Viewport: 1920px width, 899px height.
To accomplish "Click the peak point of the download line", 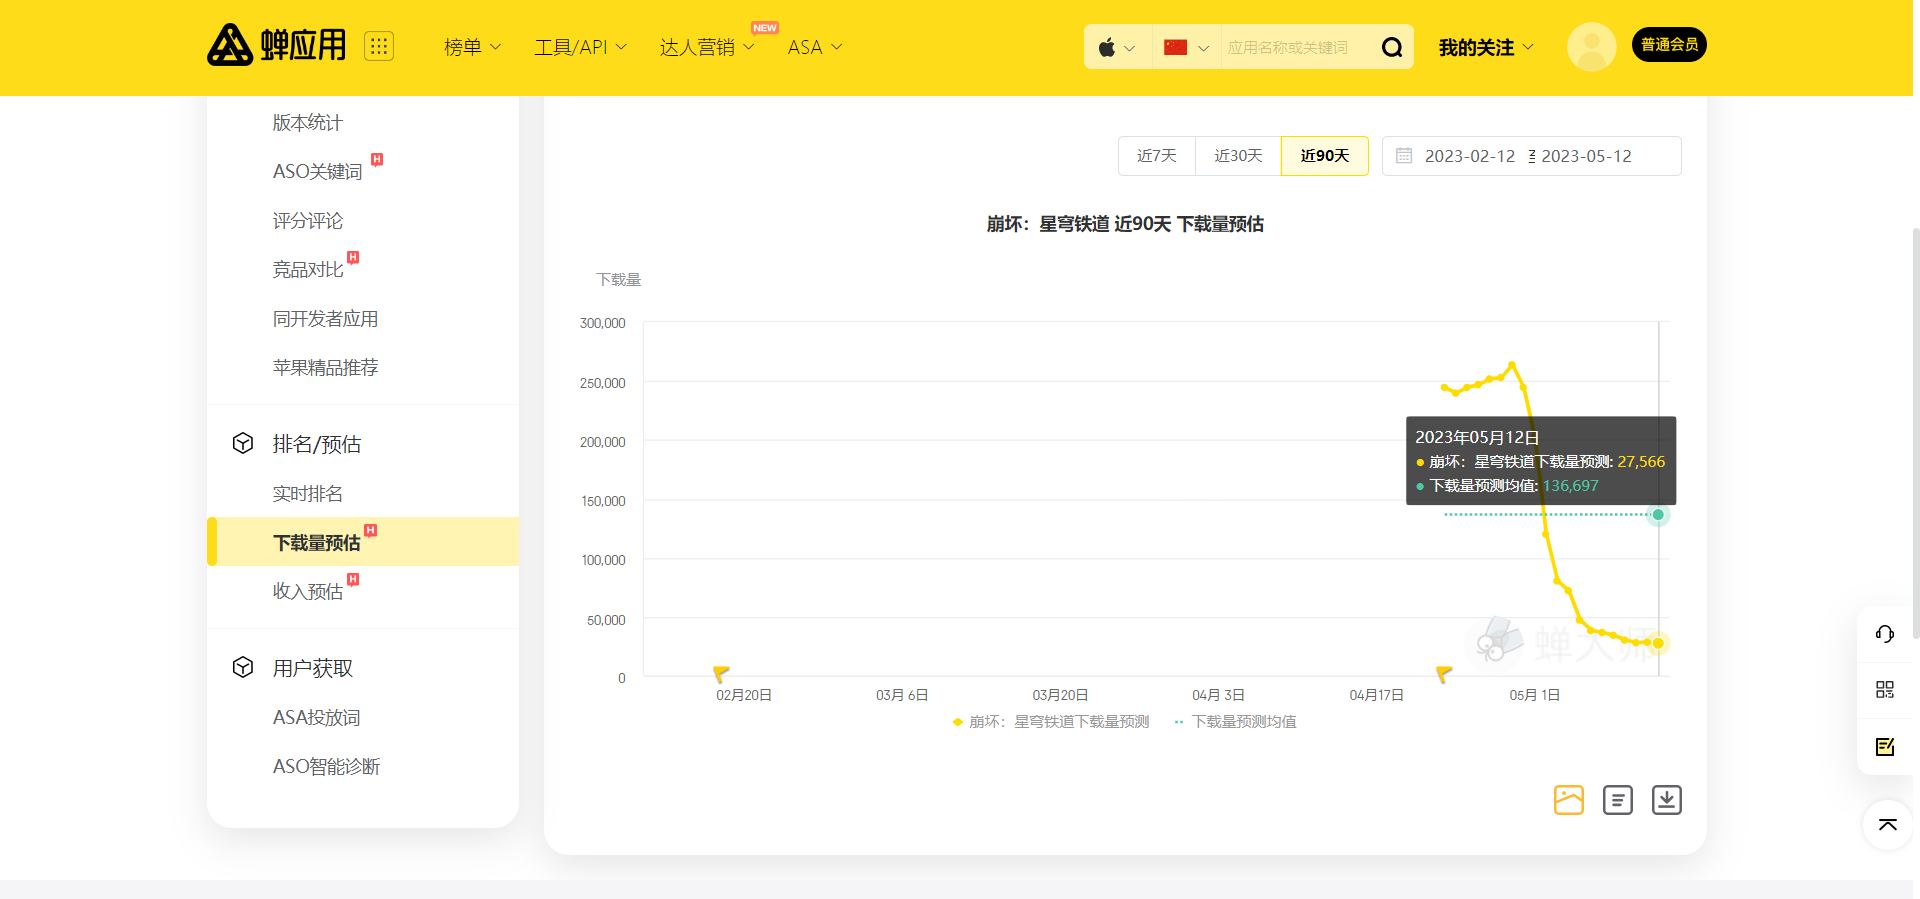I will pyautogui.click(x=1512, y=364).
